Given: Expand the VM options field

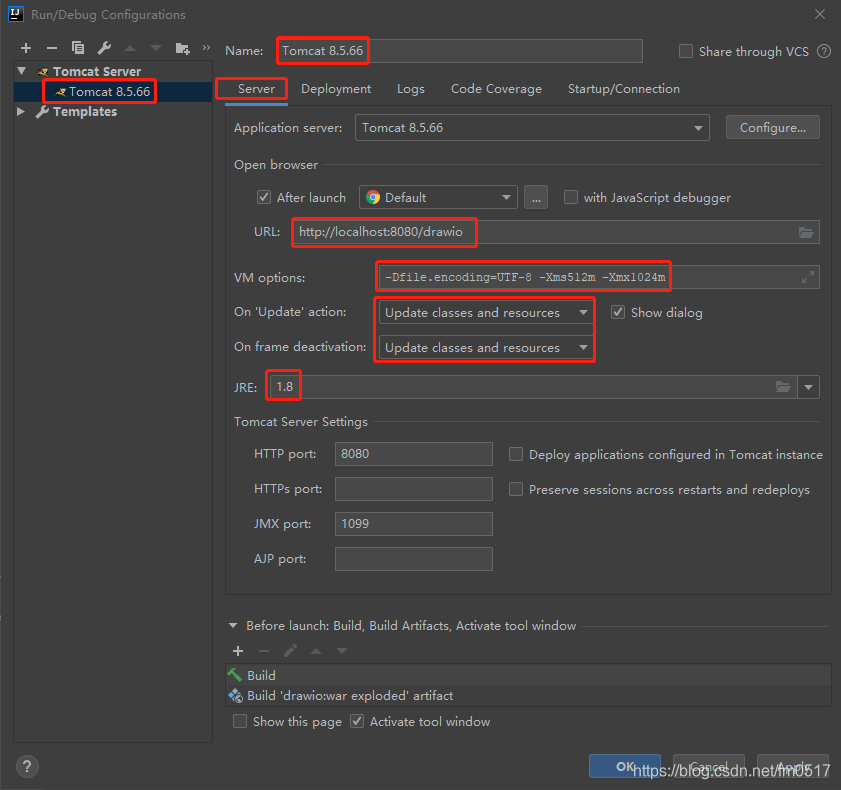Looking at the screenshot, I should coord(808,277).
